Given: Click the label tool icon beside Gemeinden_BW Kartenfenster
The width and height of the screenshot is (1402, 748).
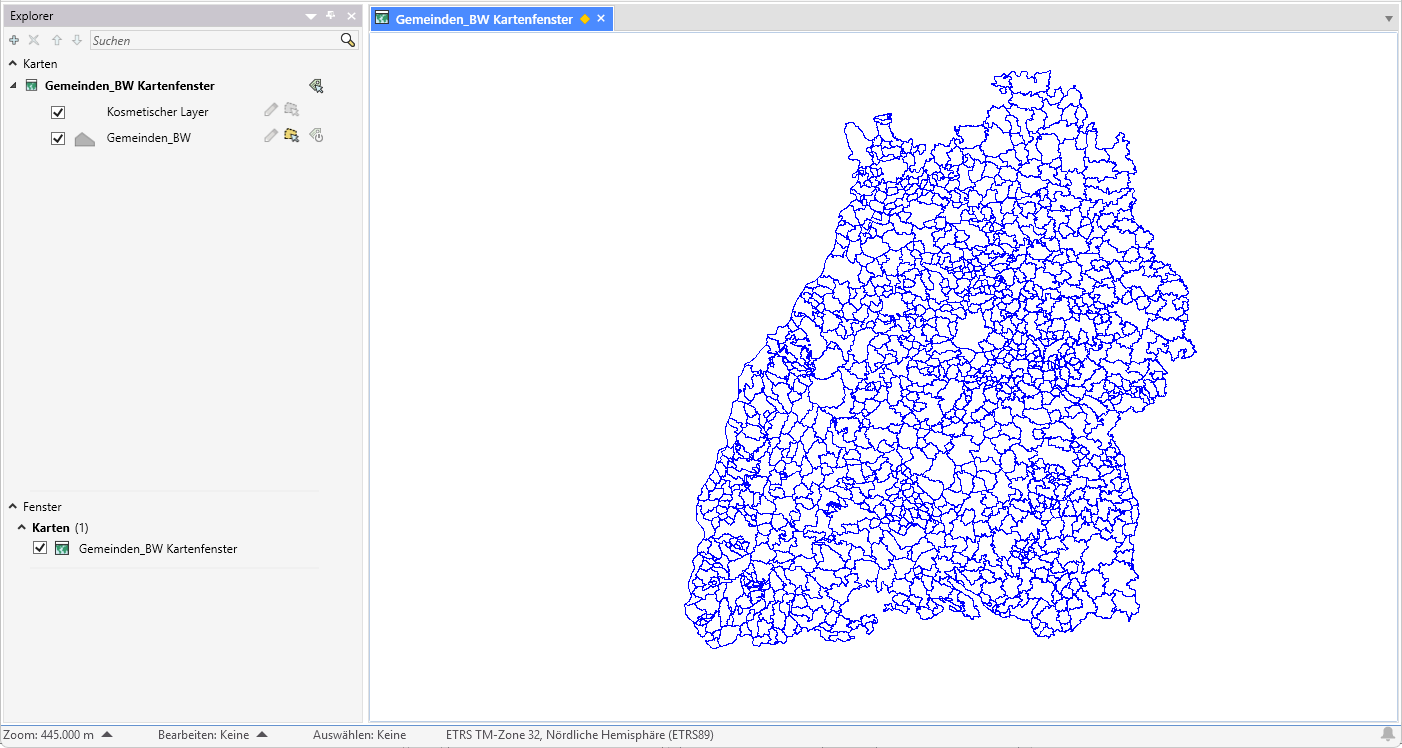Looking at the screenshot, I should pos(316,86).
